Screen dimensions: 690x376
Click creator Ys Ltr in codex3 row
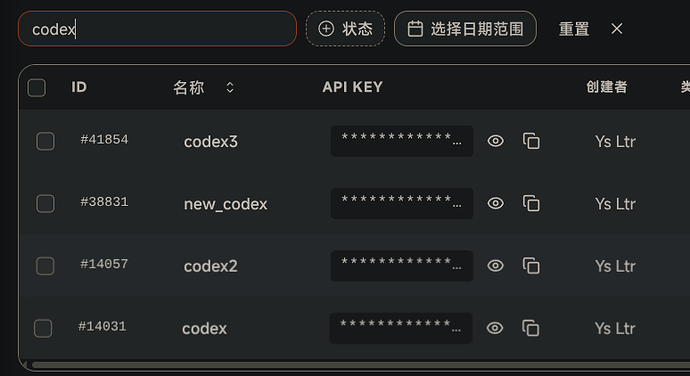click(x=615, y=142)
